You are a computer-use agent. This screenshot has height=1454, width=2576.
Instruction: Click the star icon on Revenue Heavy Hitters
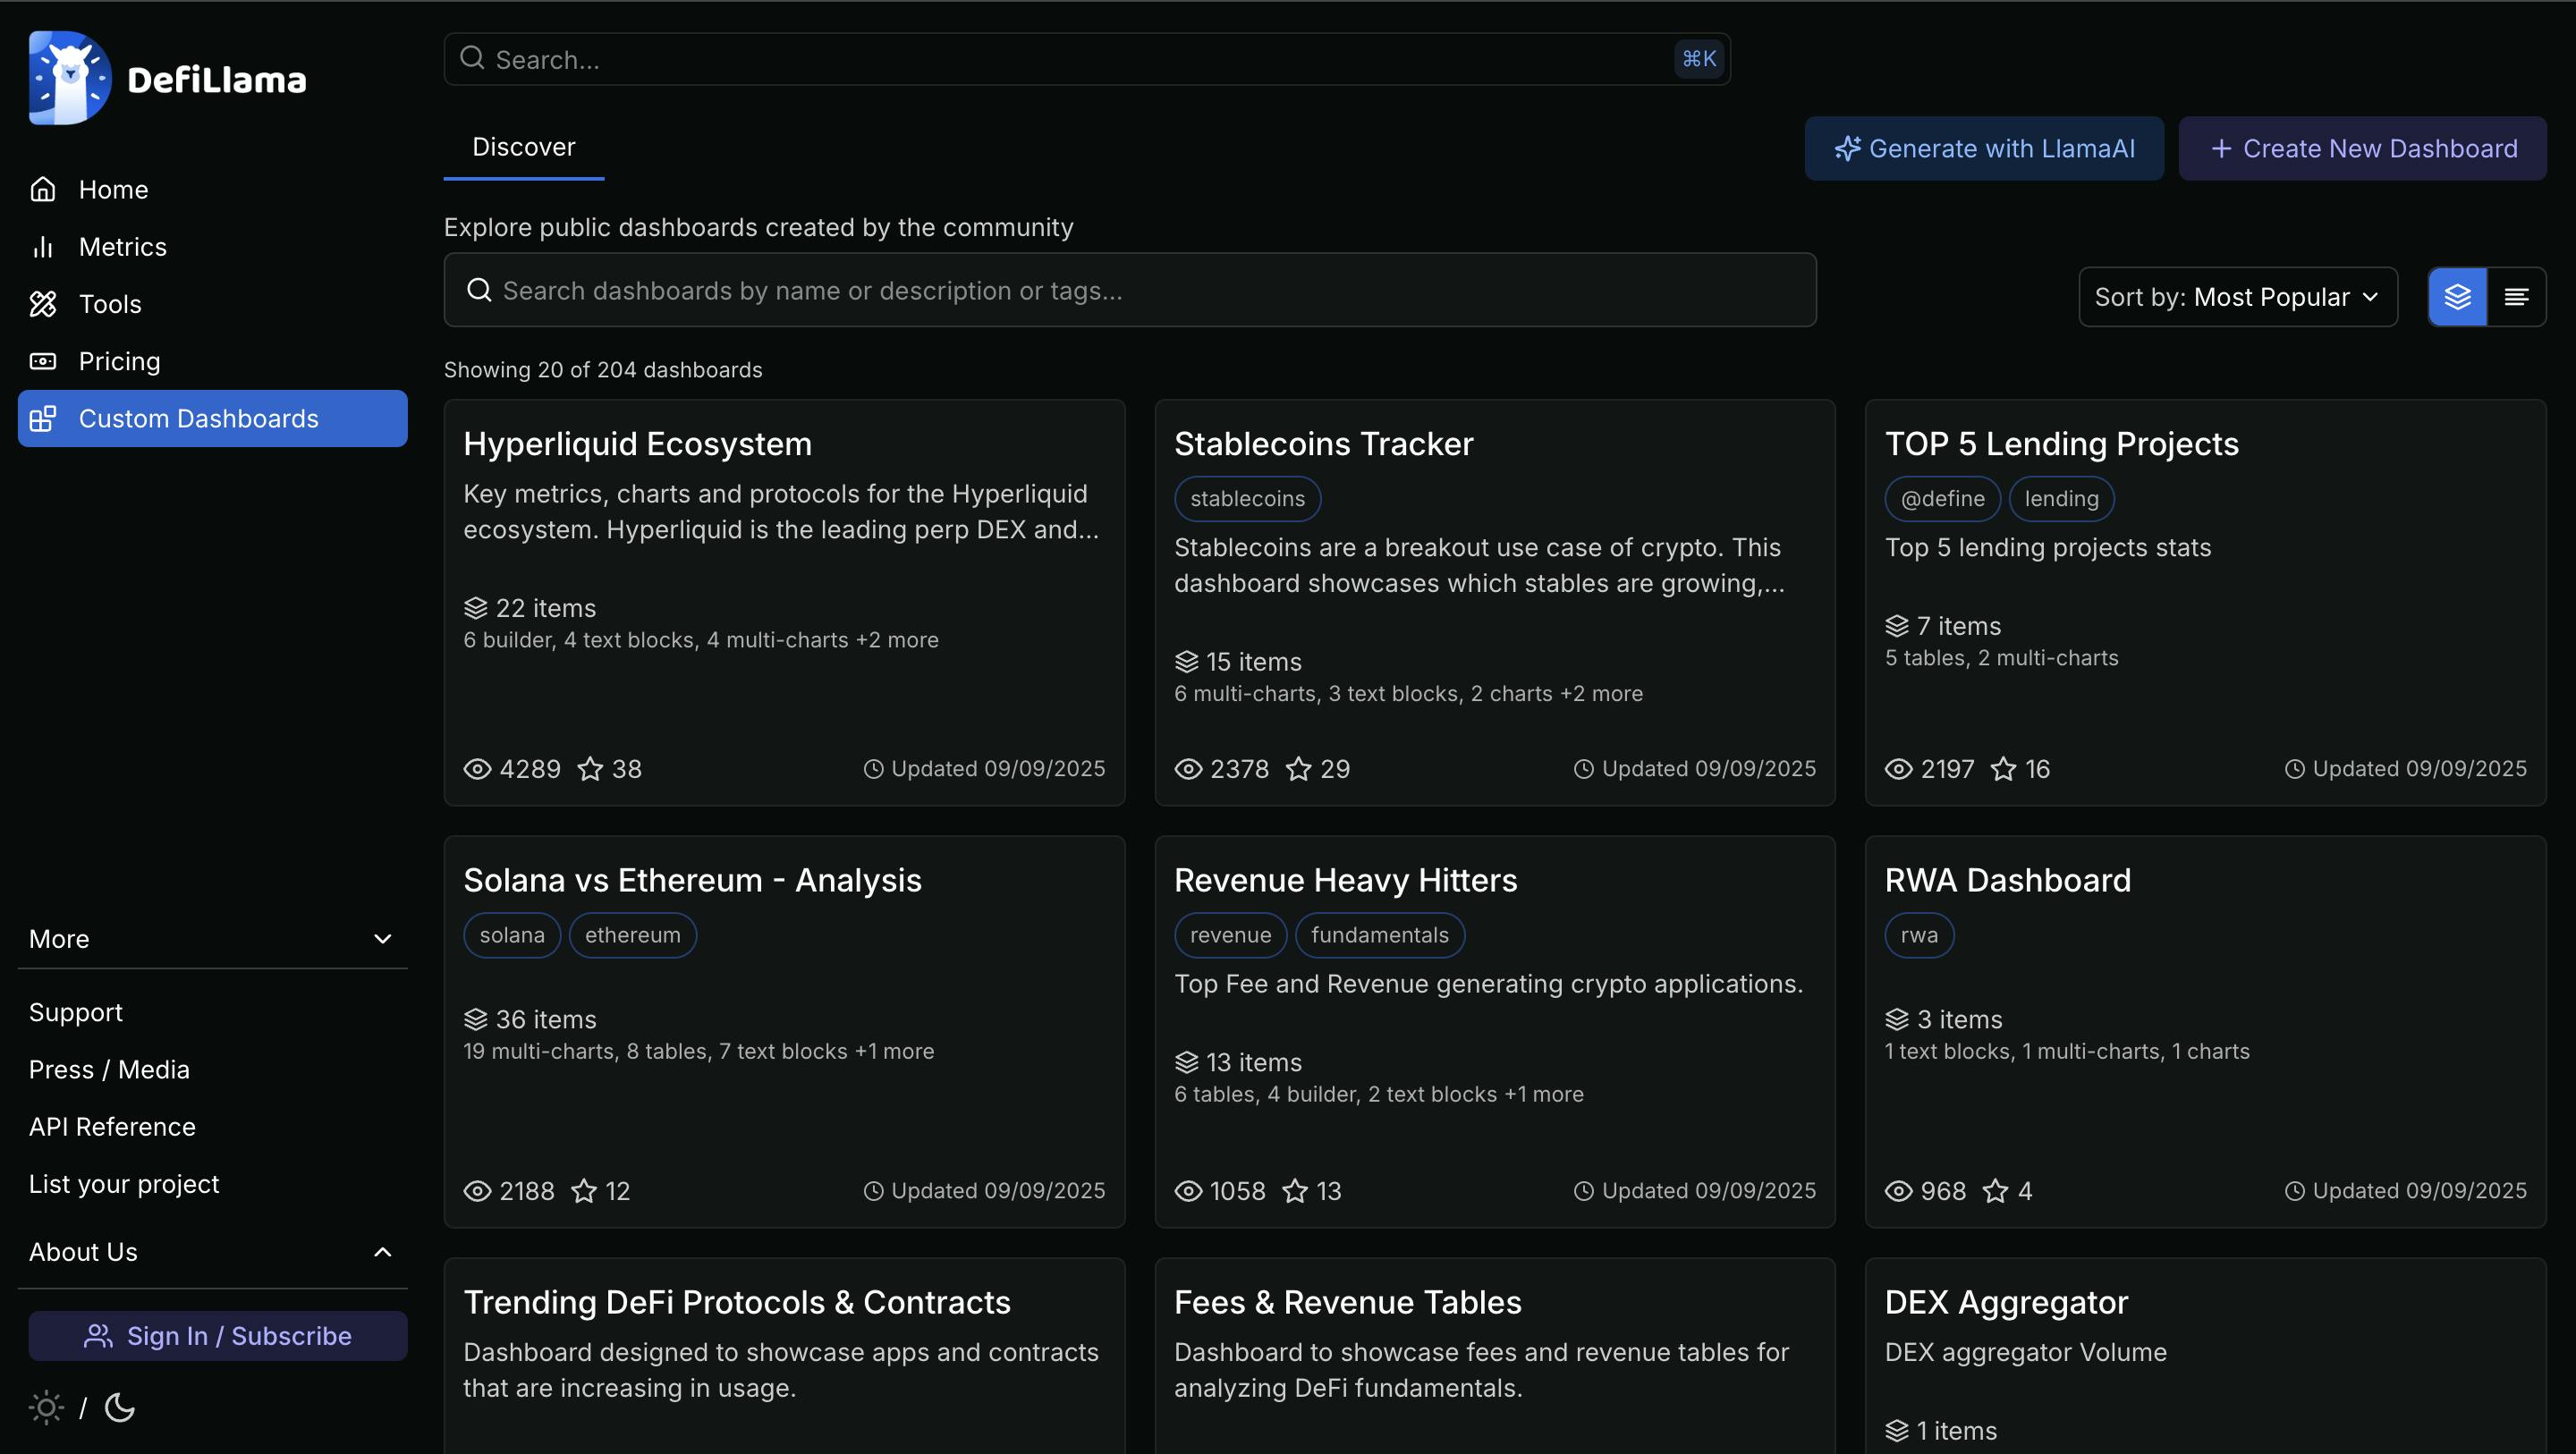[x=1296, y=1191]
